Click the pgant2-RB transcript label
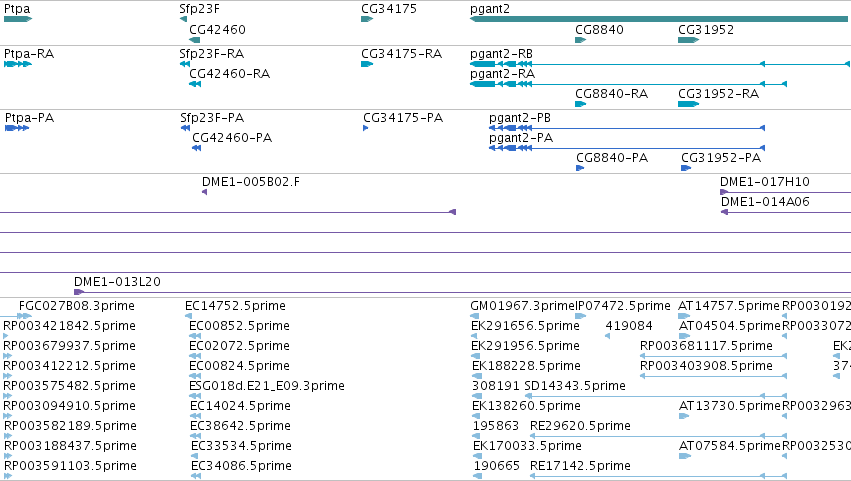Screen dimensions: 851x481 pos(501,54)
